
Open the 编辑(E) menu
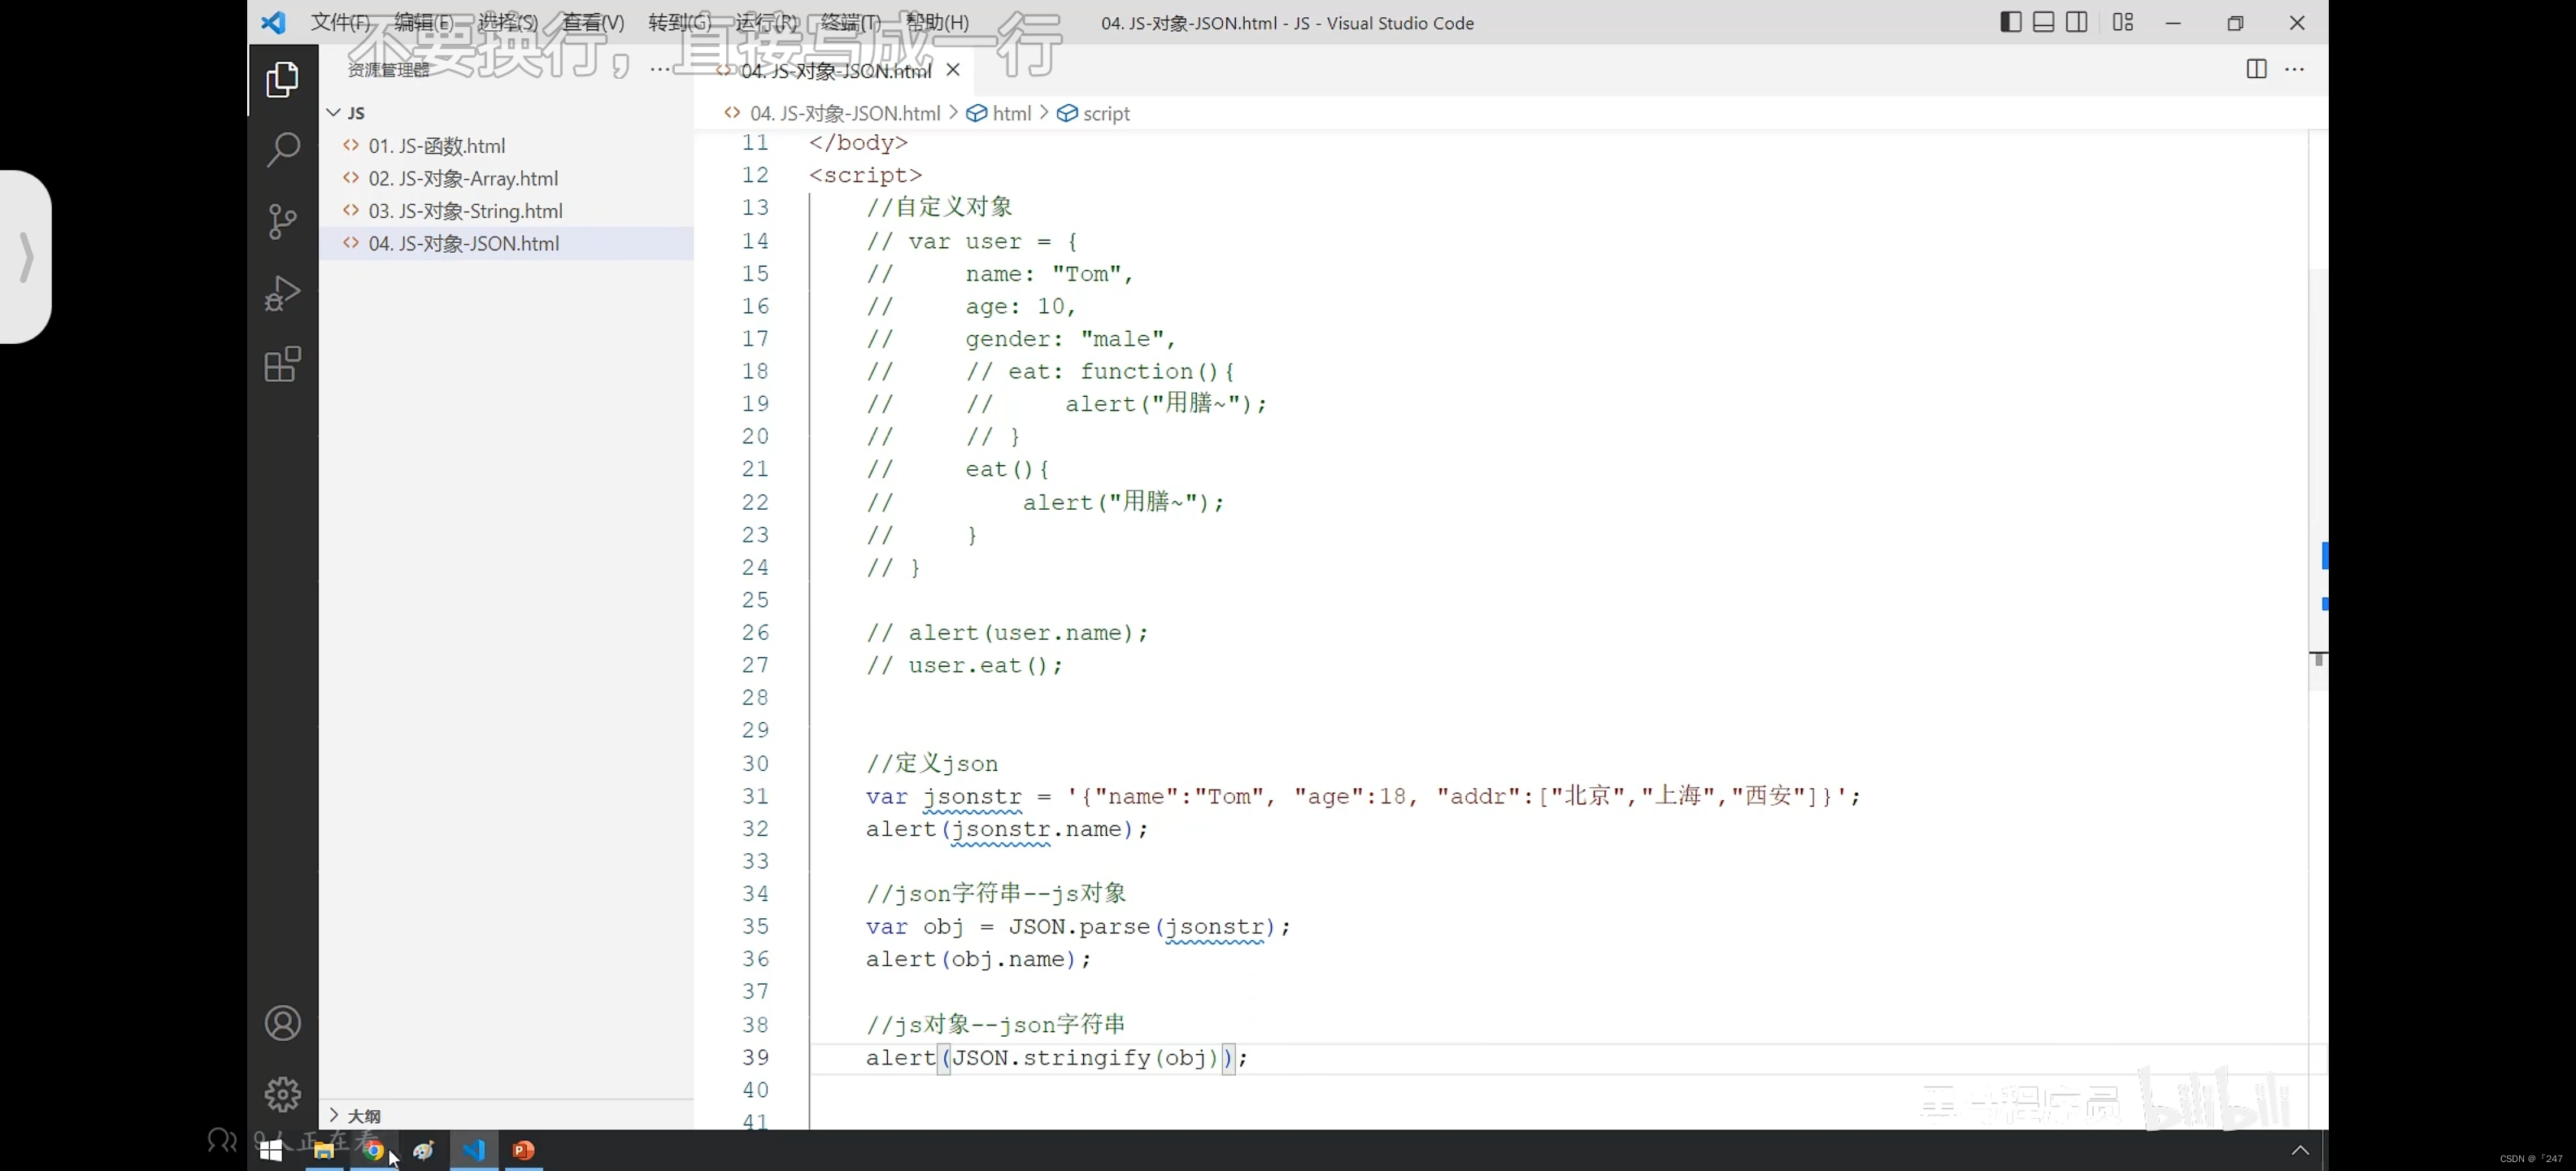[424, 22]
